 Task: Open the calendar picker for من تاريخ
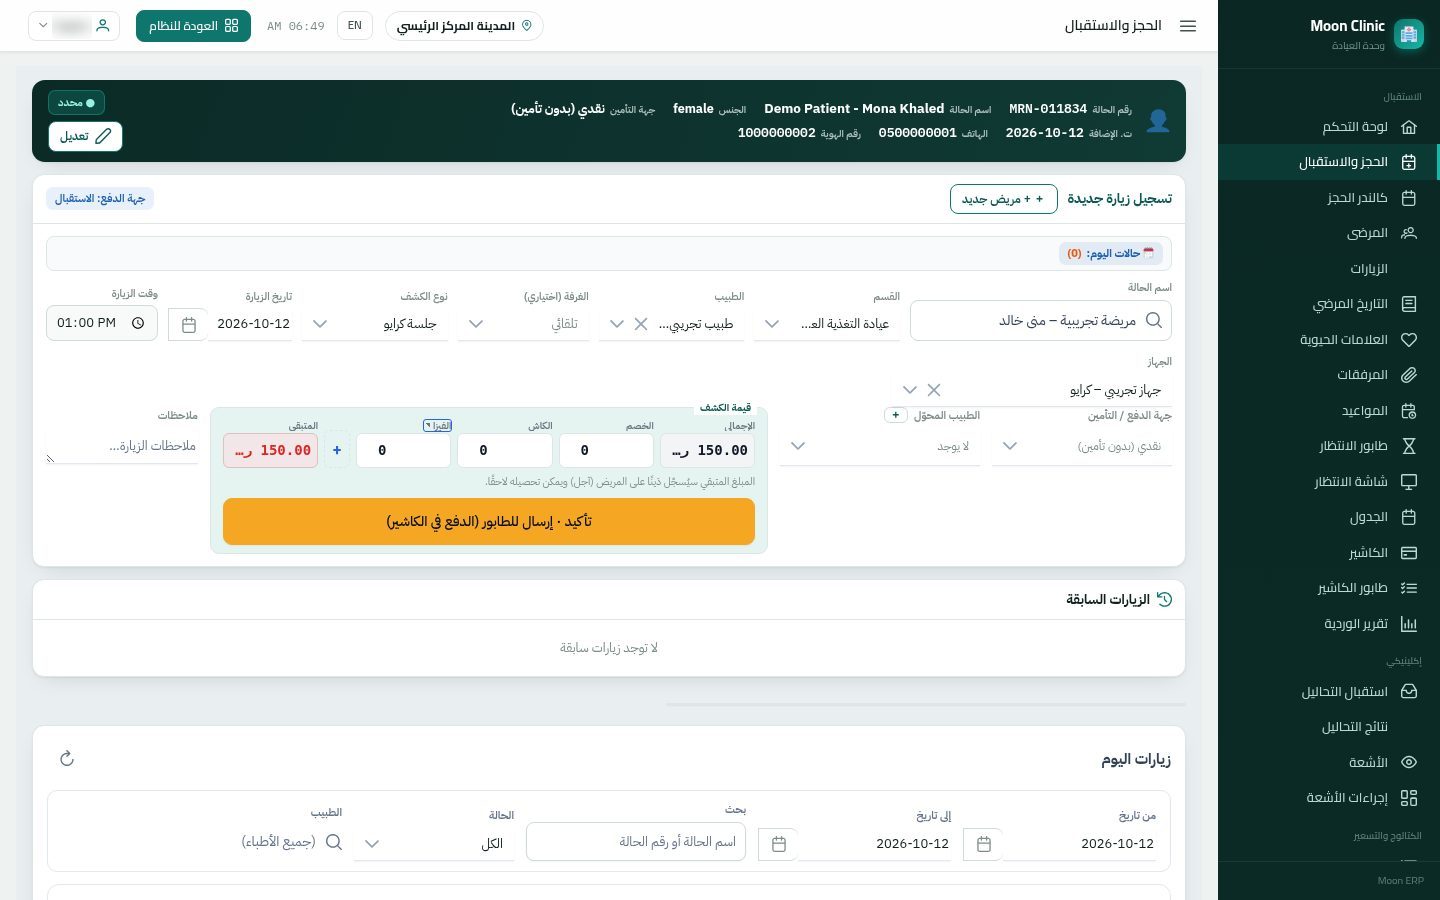coord(983,844)
